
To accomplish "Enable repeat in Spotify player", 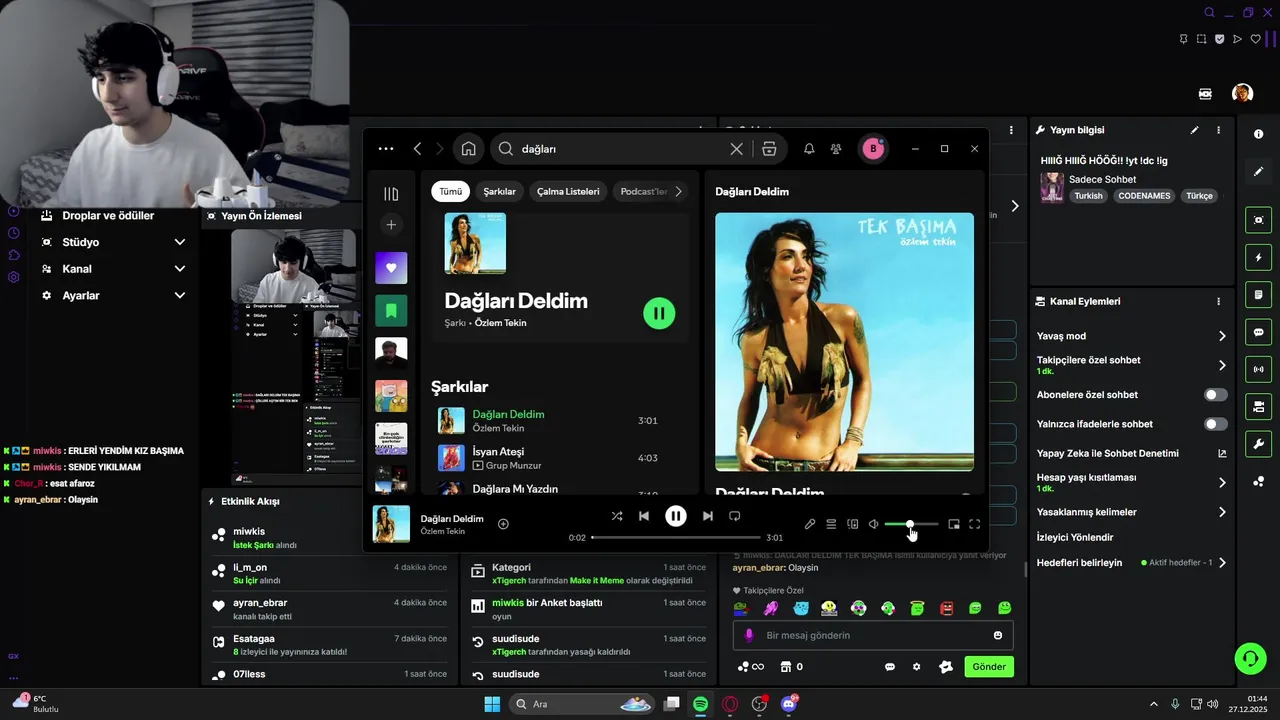I will 734,516.
